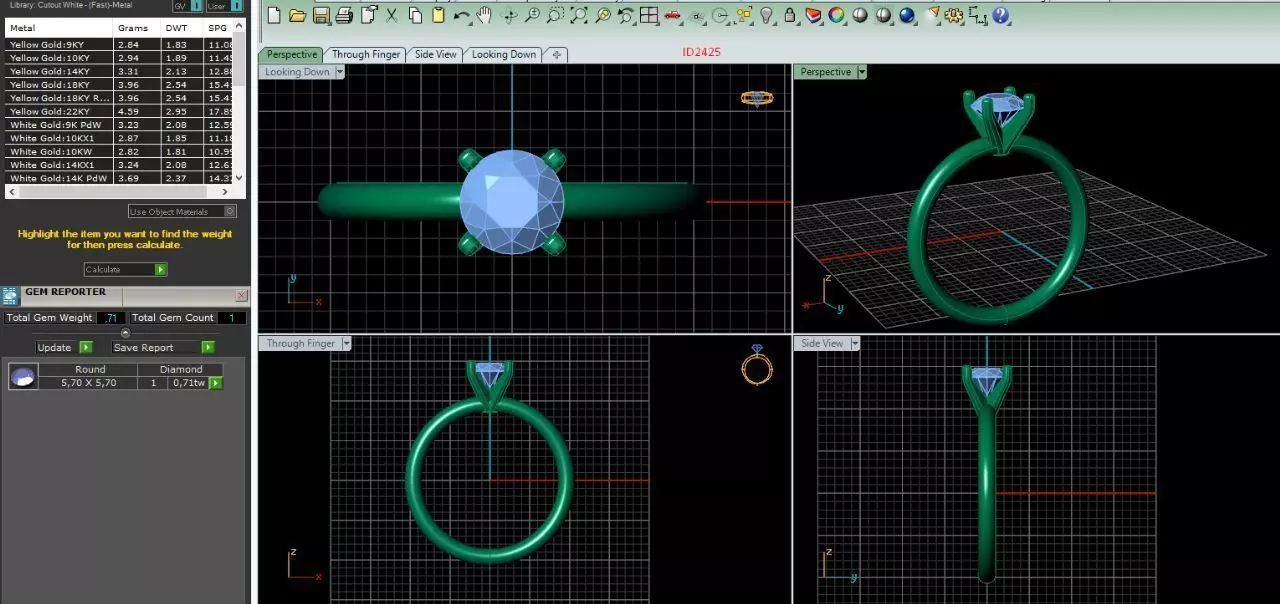The image size is (1280, 604).
Task: Switch layout with the 4 Viewports icon
Action: pyautogui.click(x=648, y=15)
